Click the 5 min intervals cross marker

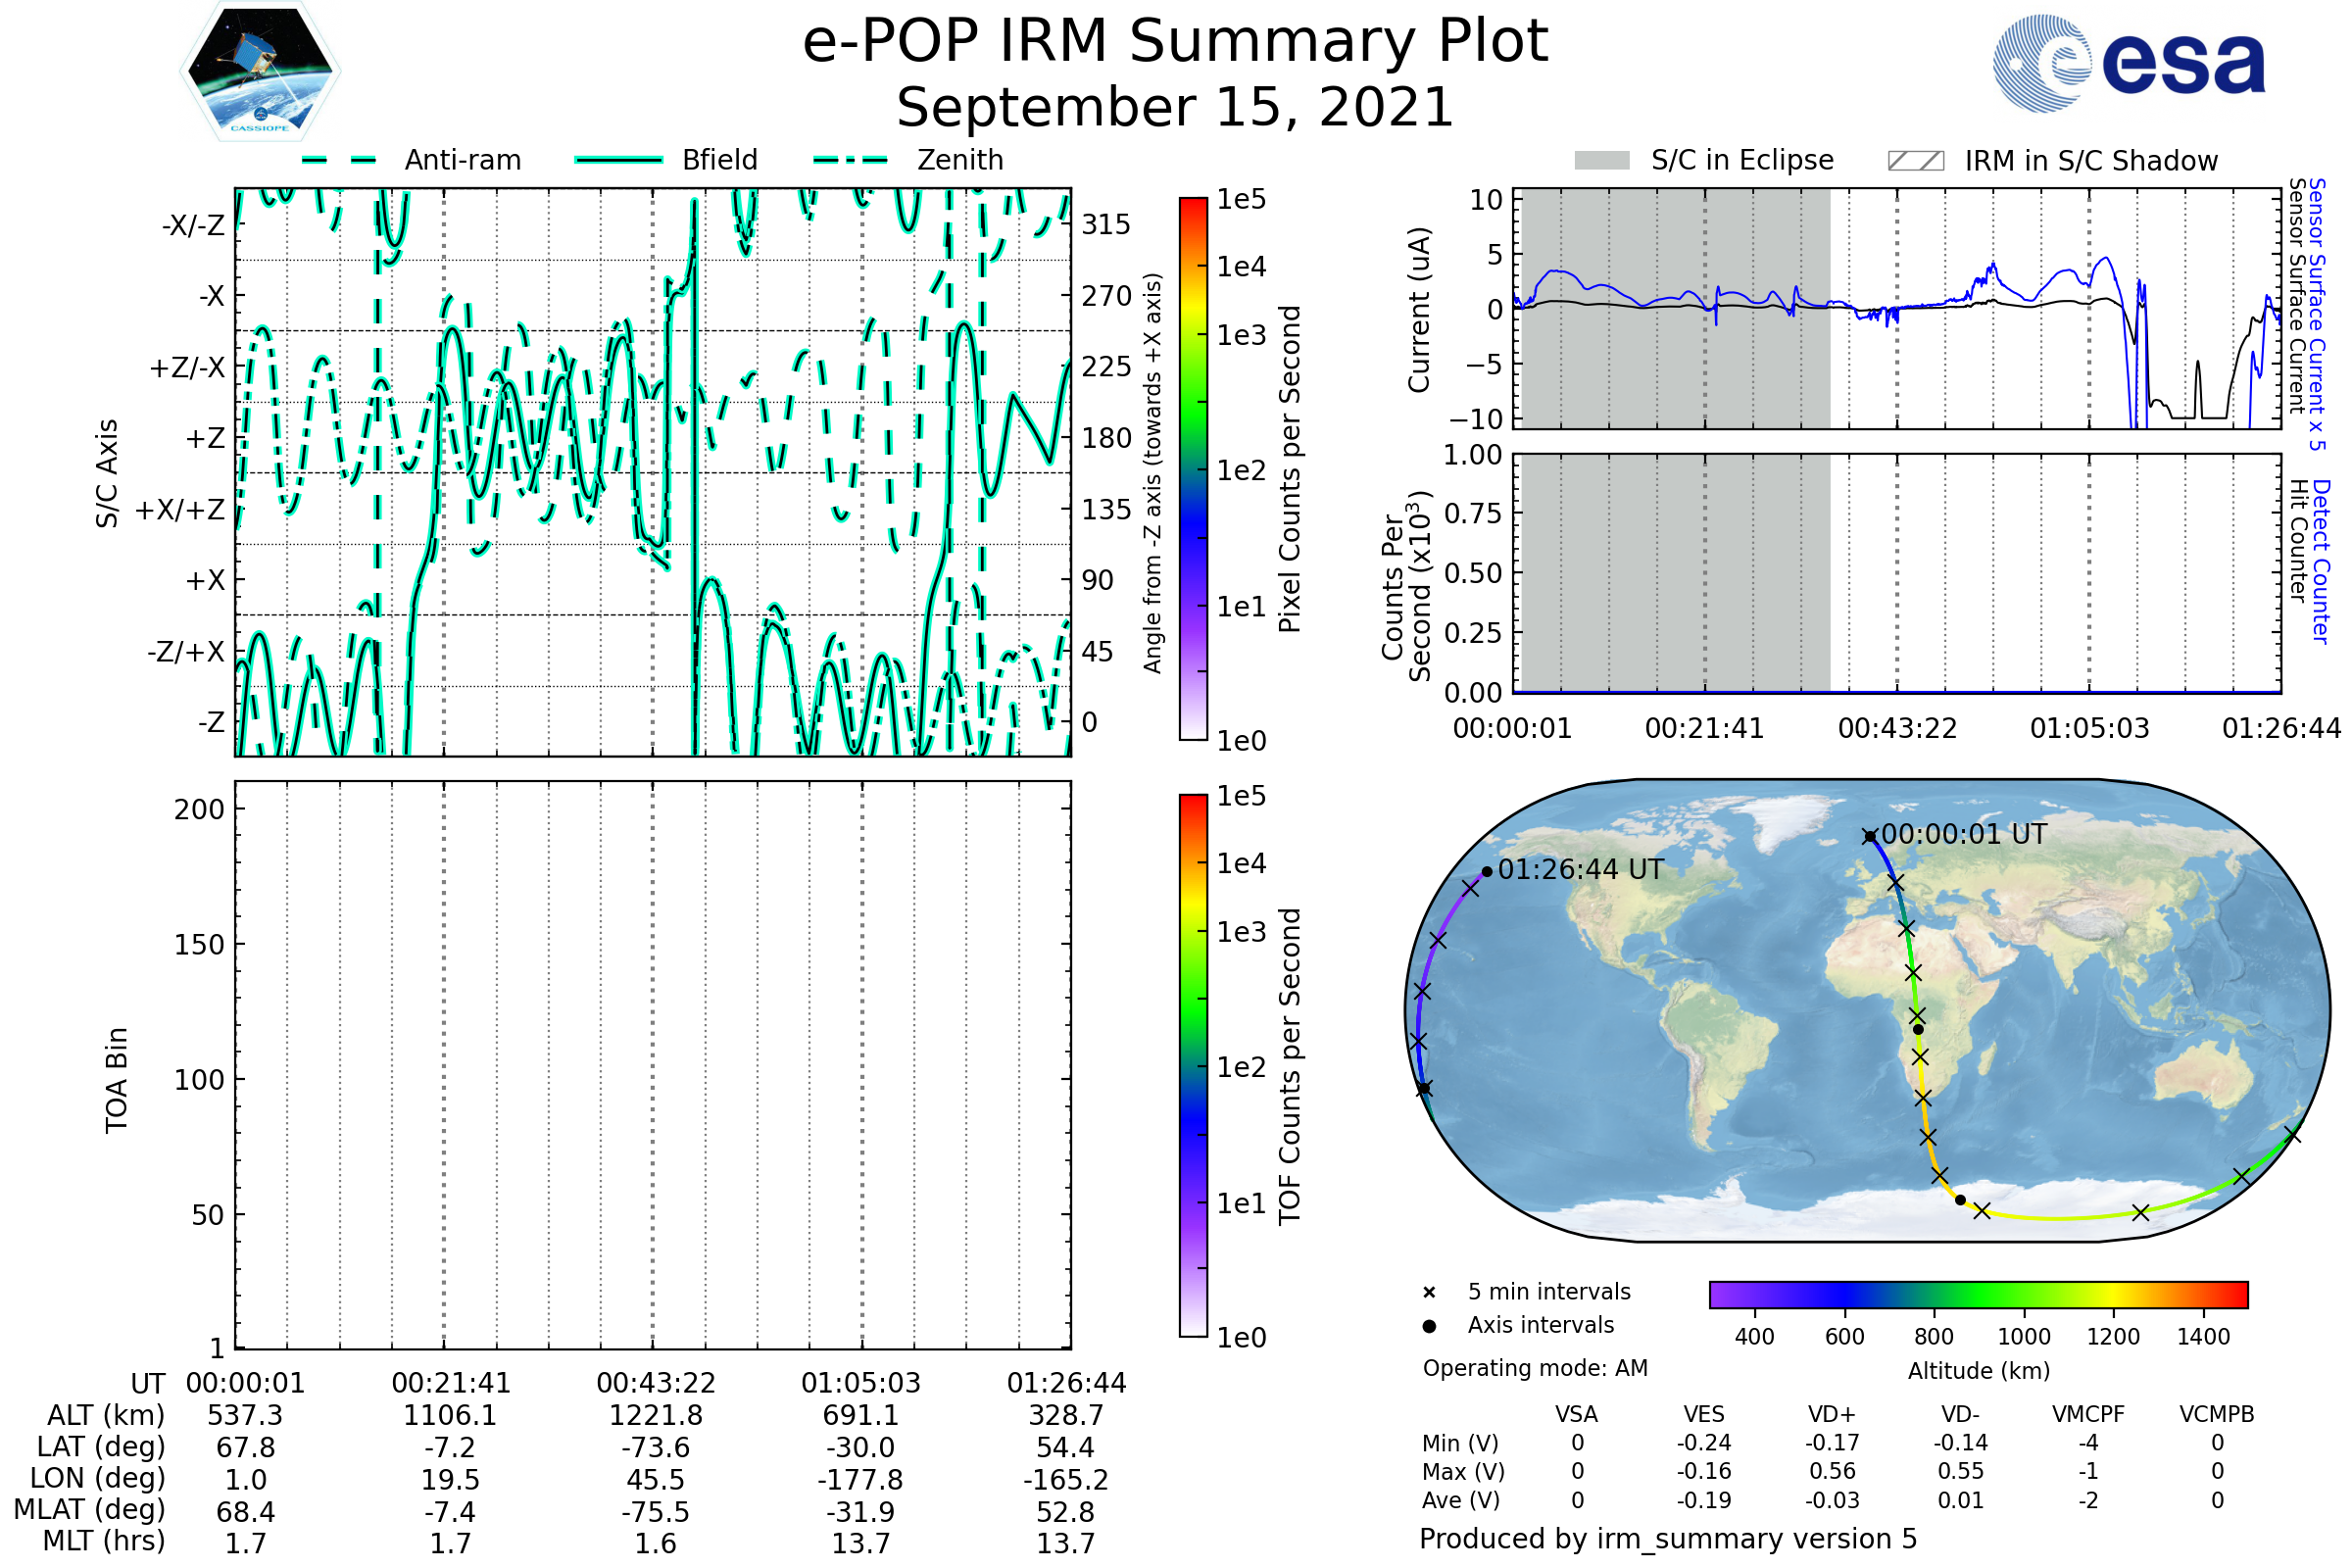click(1429, 1293)
